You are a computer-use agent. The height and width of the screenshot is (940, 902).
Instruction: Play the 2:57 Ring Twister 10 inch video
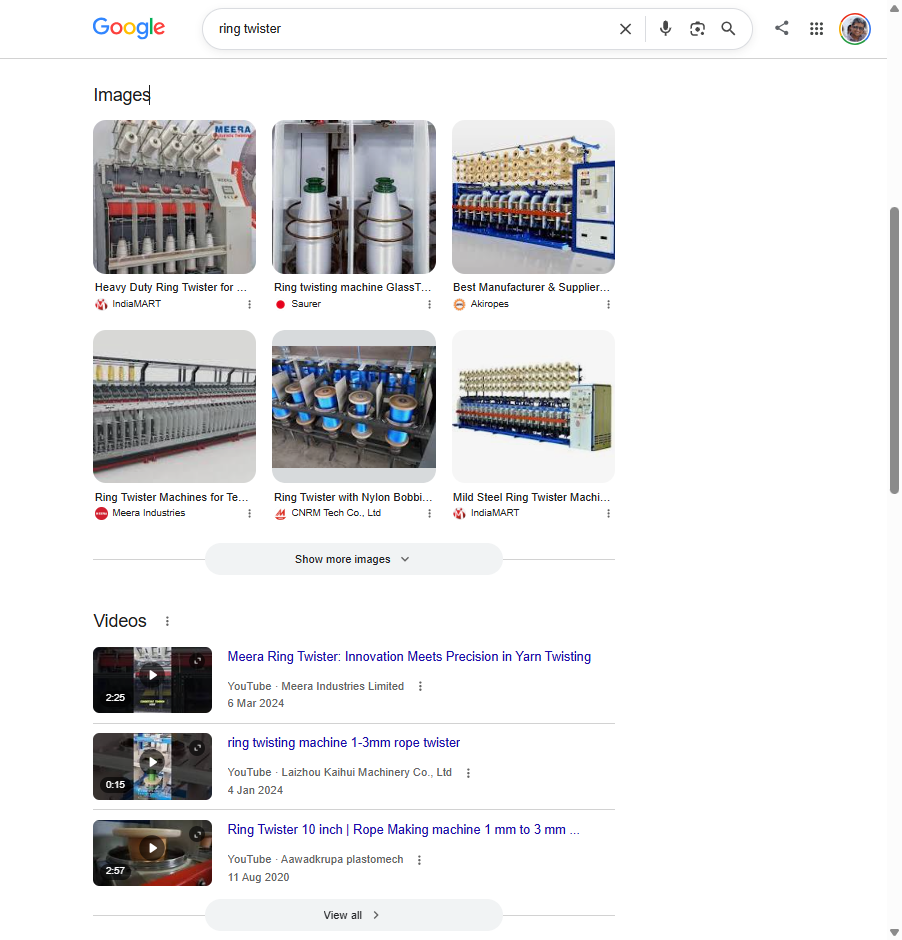(x=152, y=853)
